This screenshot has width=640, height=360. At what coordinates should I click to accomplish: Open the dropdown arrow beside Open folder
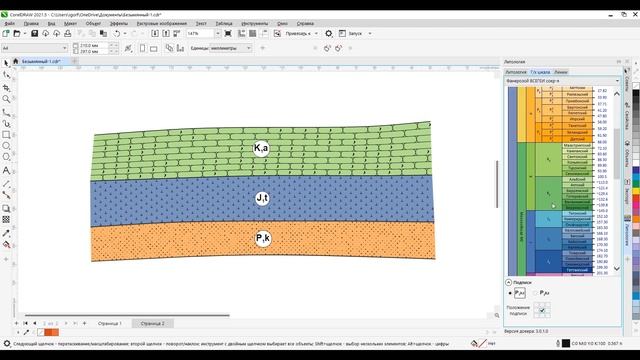tap(25, 33)
